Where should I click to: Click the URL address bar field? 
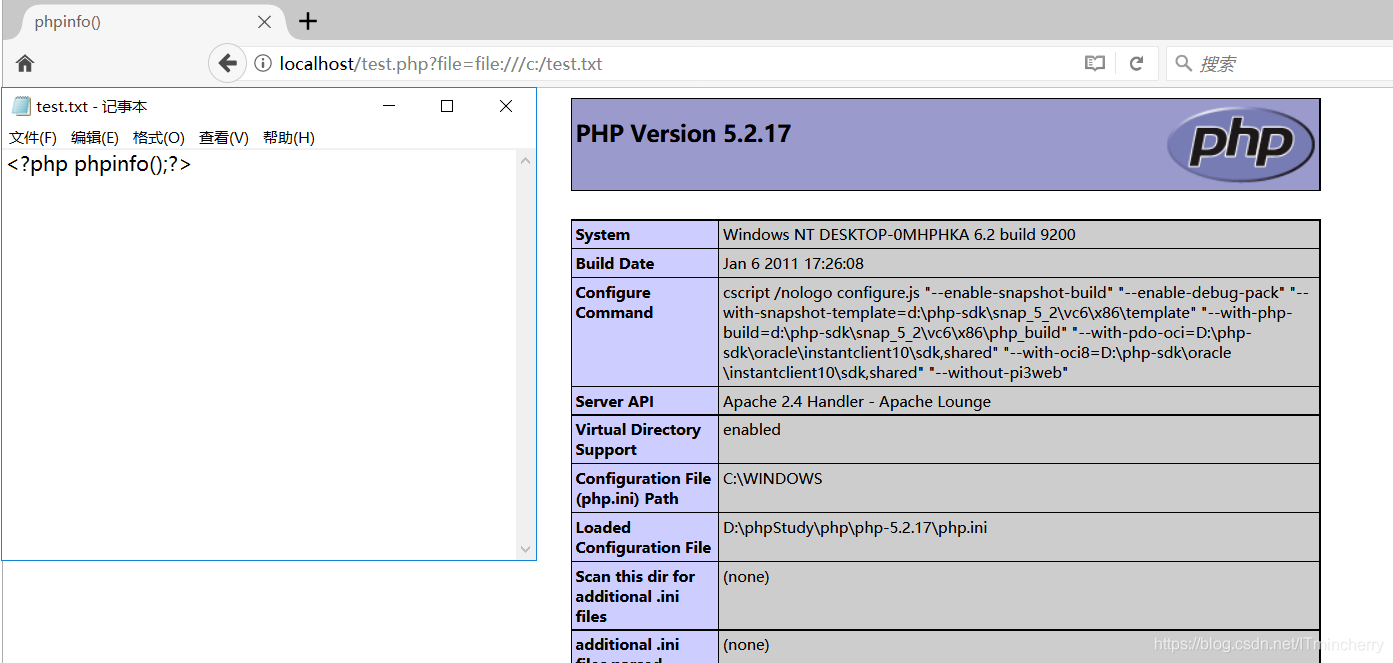coord(665,64)
